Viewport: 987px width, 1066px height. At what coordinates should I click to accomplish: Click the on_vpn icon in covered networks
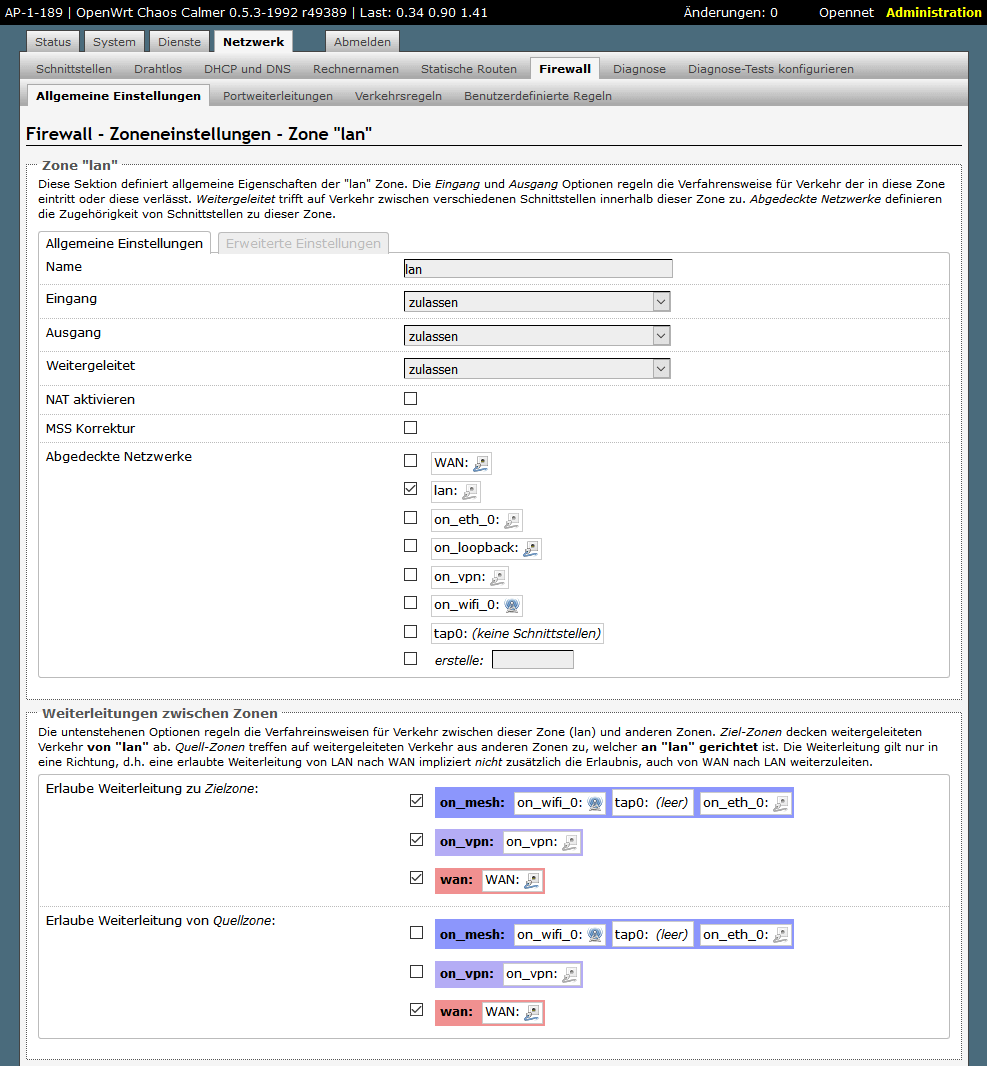tap(497, 577)
